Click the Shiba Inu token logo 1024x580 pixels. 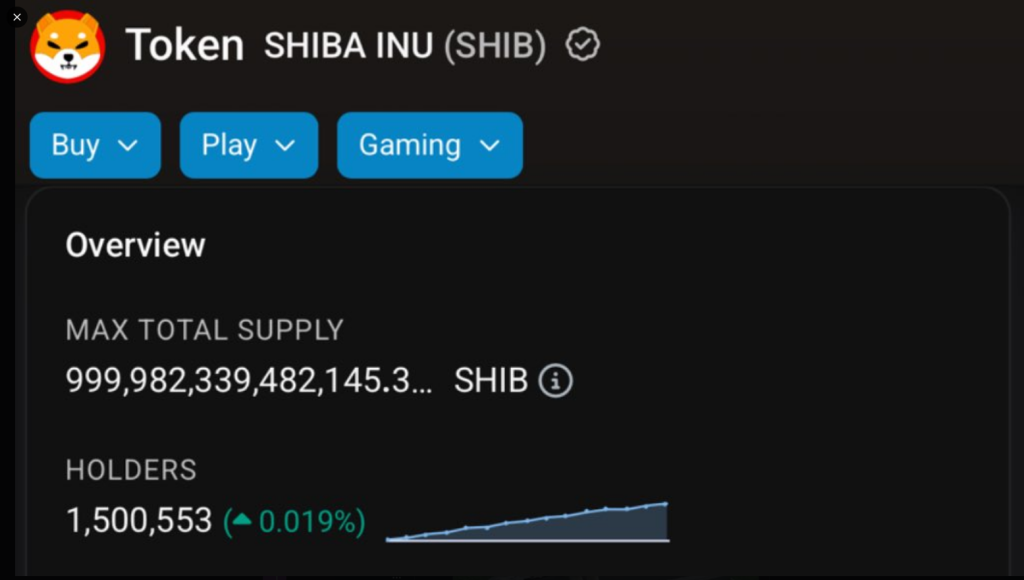pyautogui.click(x=67, y=46)
